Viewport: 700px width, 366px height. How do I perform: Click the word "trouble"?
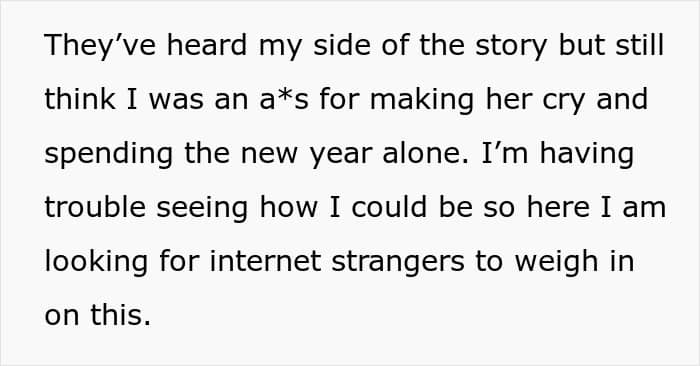point(95,207)
